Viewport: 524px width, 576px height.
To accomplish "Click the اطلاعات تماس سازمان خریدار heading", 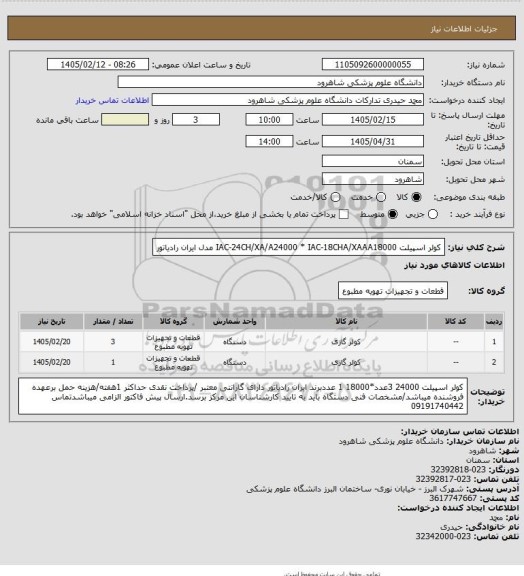I will coord(460,431).
